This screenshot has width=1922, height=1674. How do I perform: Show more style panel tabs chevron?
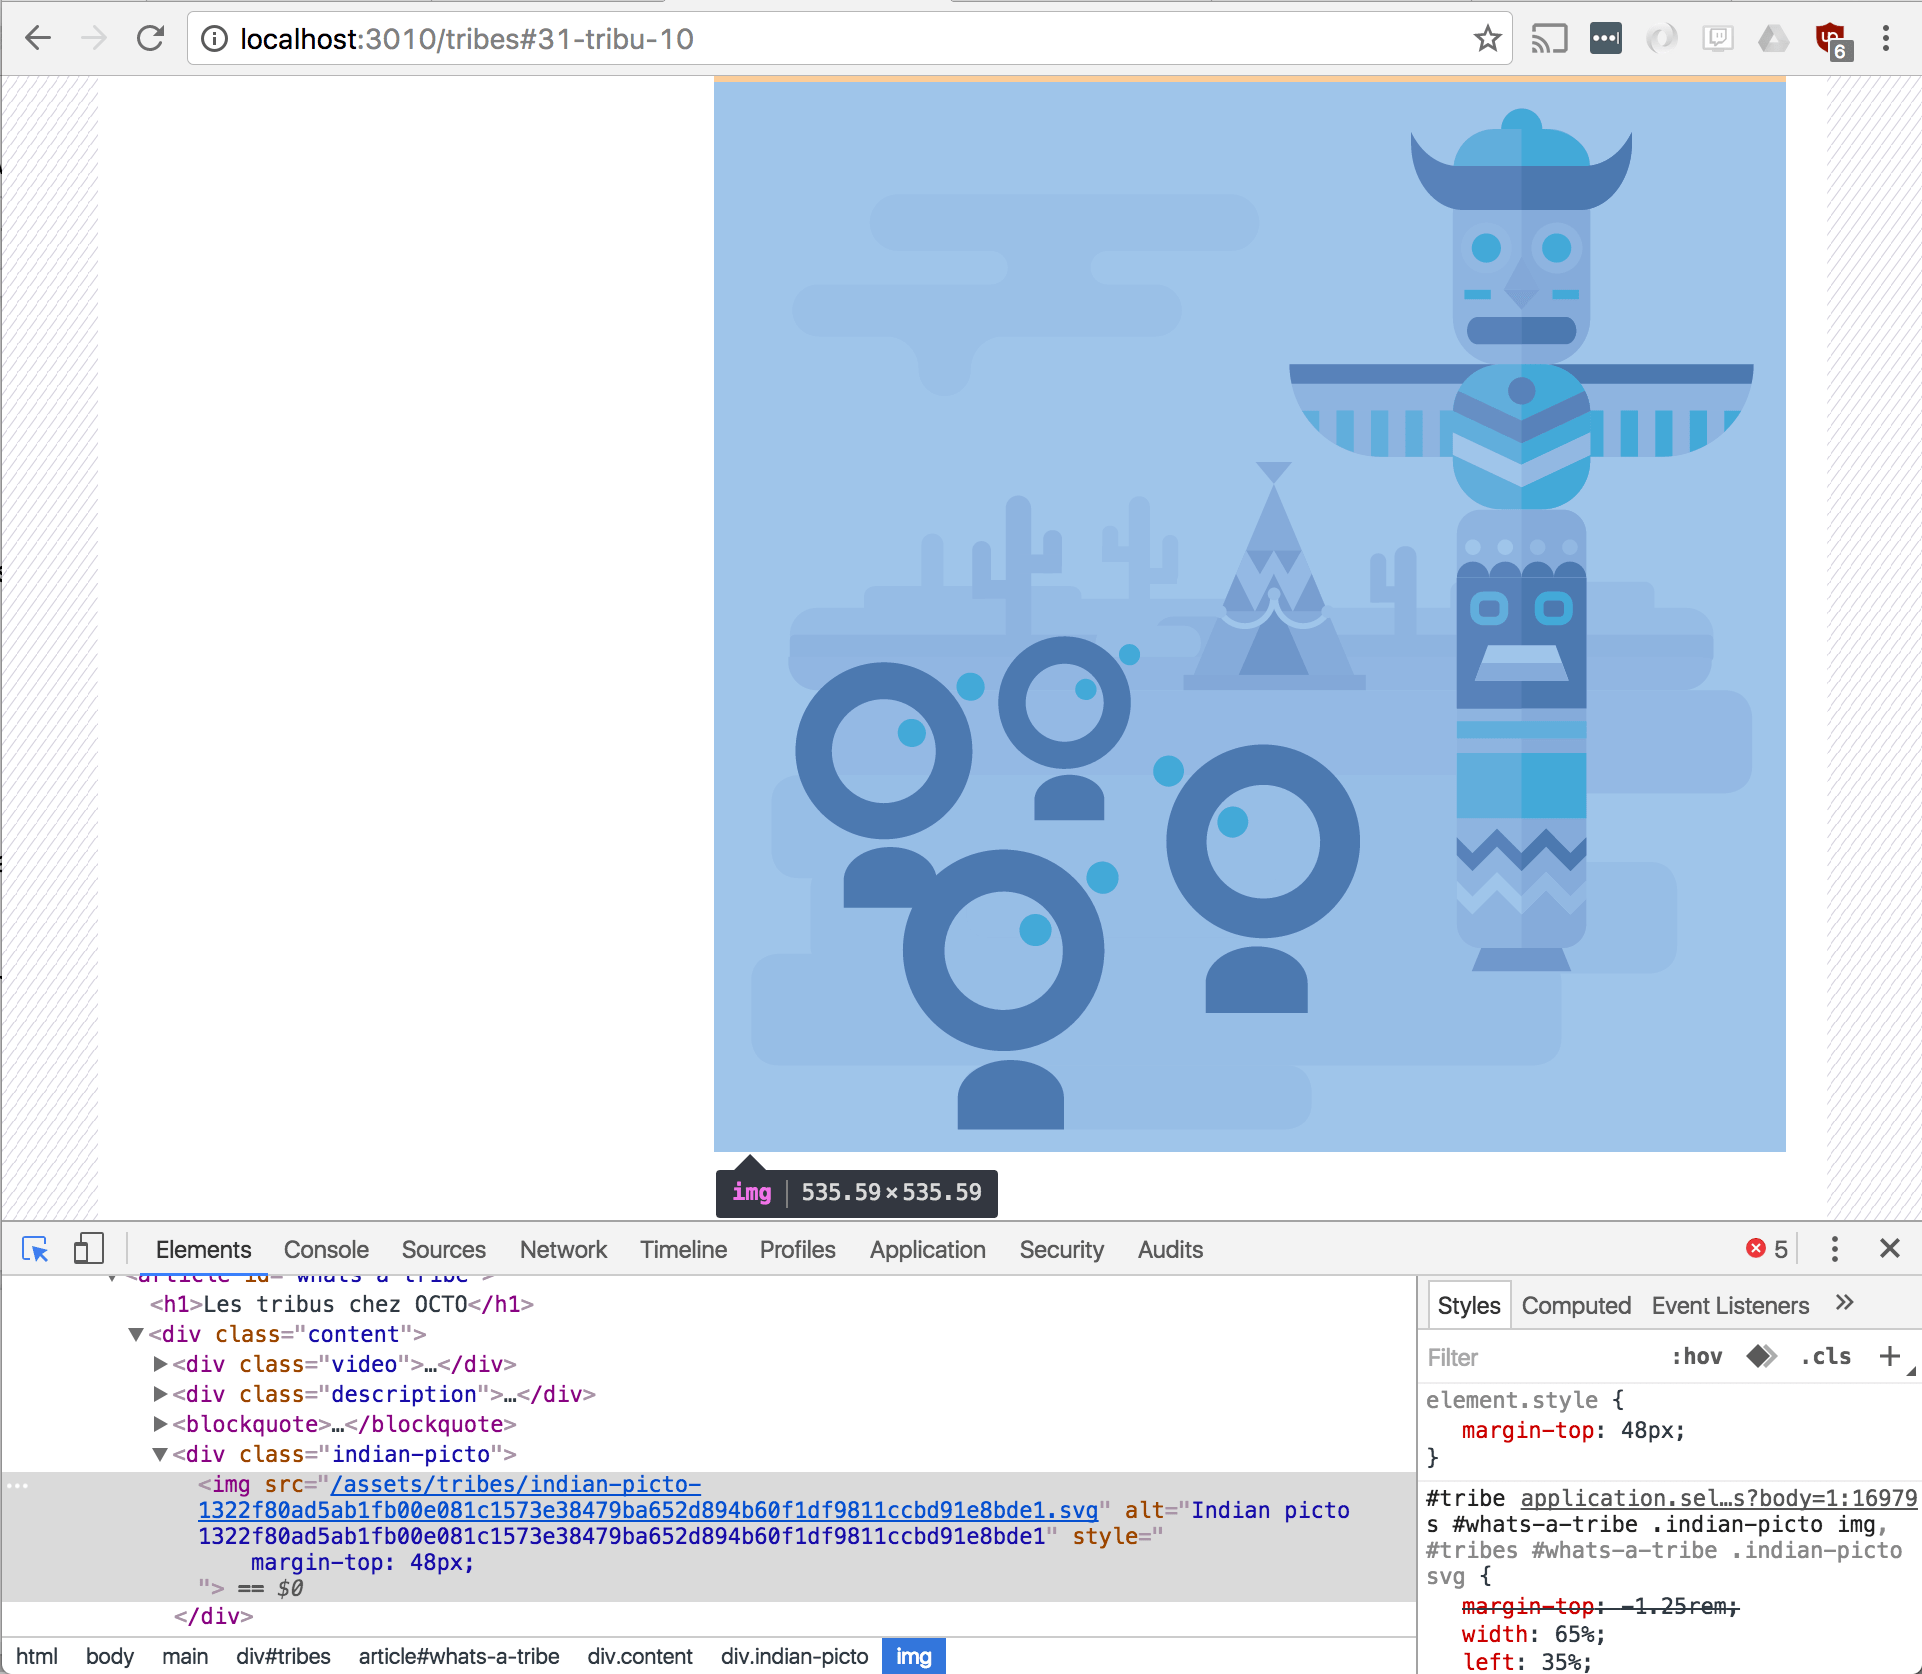pos(1845,1303)
